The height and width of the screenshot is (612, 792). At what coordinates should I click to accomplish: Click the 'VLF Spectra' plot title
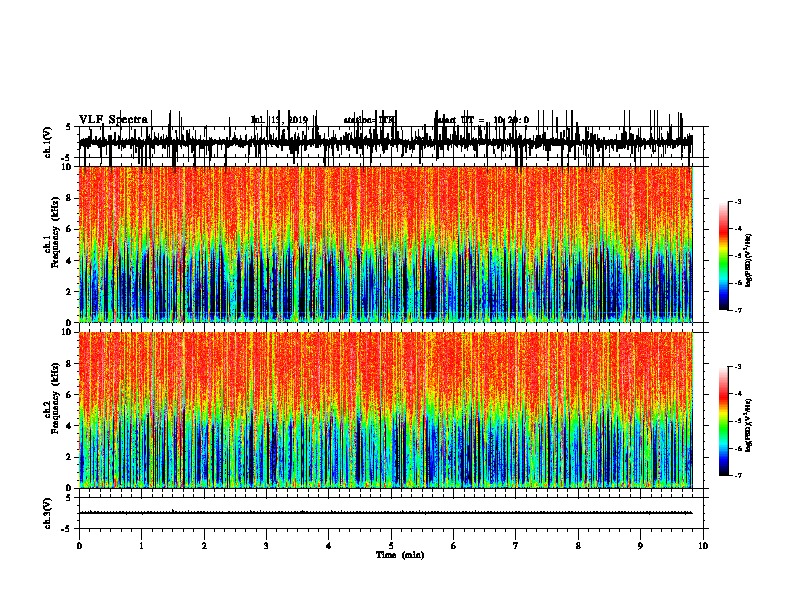pos(114,120)
